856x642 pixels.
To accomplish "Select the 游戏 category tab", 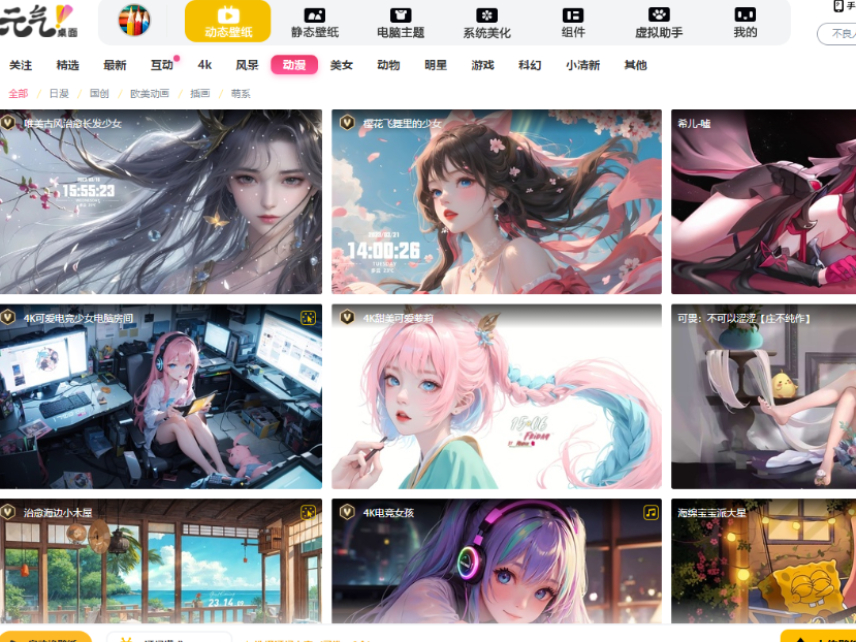I will pos(483,66).
